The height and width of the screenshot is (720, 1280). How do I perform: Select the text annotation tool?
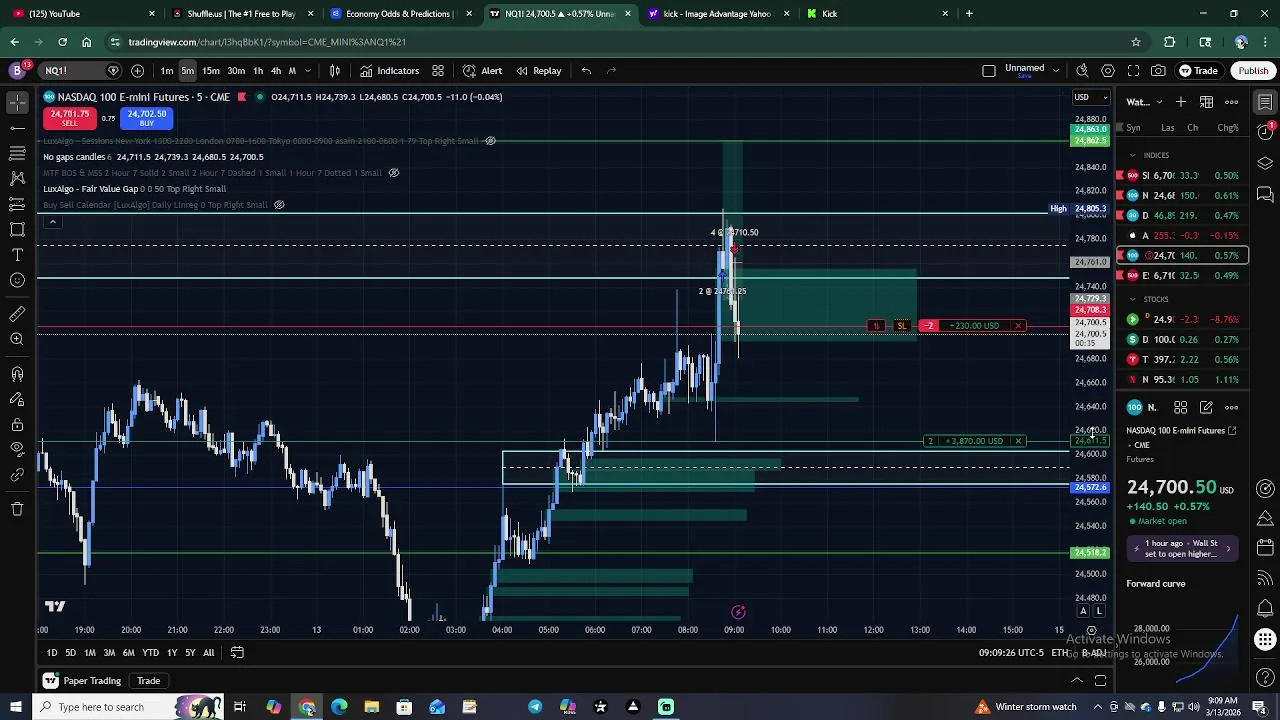[x=17, y=255]
